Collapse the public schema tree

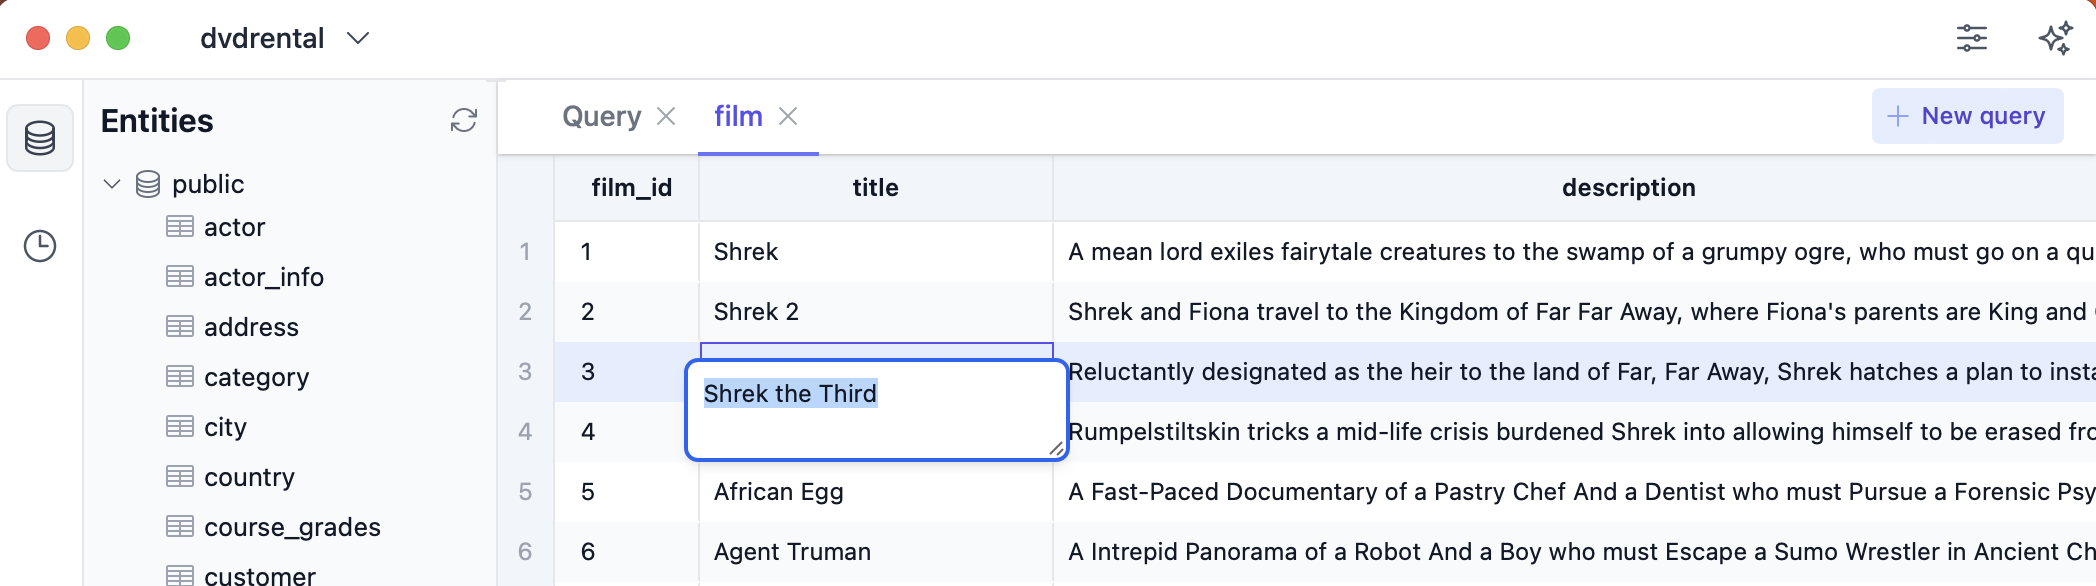pyautogui.click(x=112, y=184)
